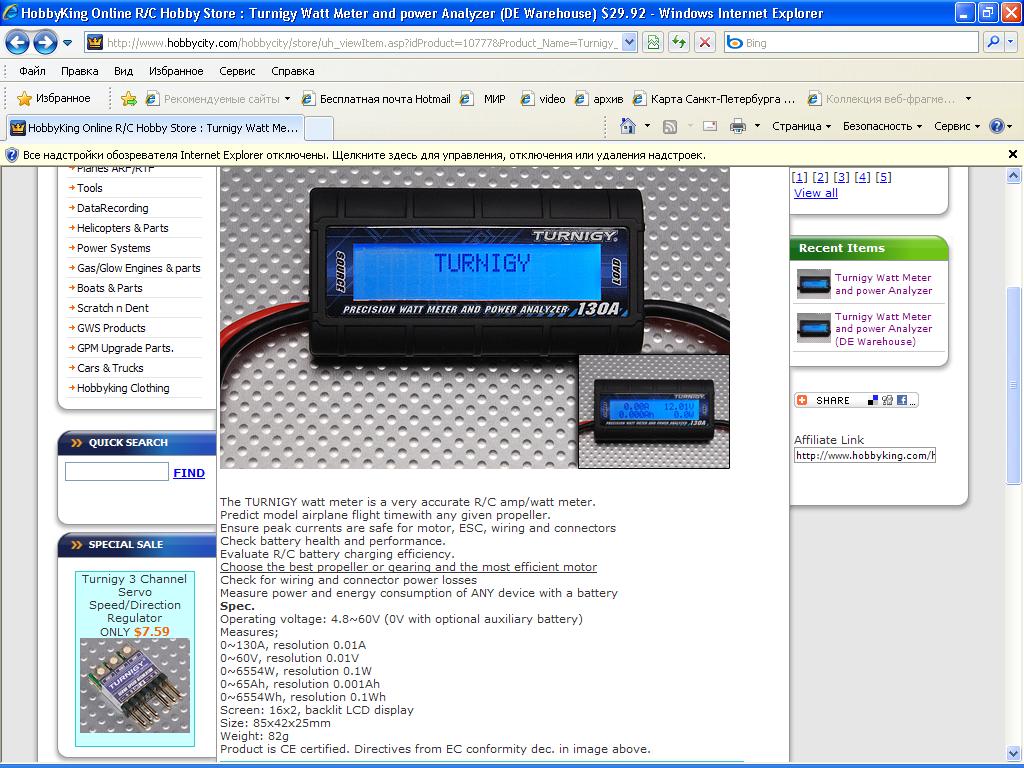
Task: Open recent item Turnigy Watt Meter (DE Warehouse)
Action: point(883,329)
